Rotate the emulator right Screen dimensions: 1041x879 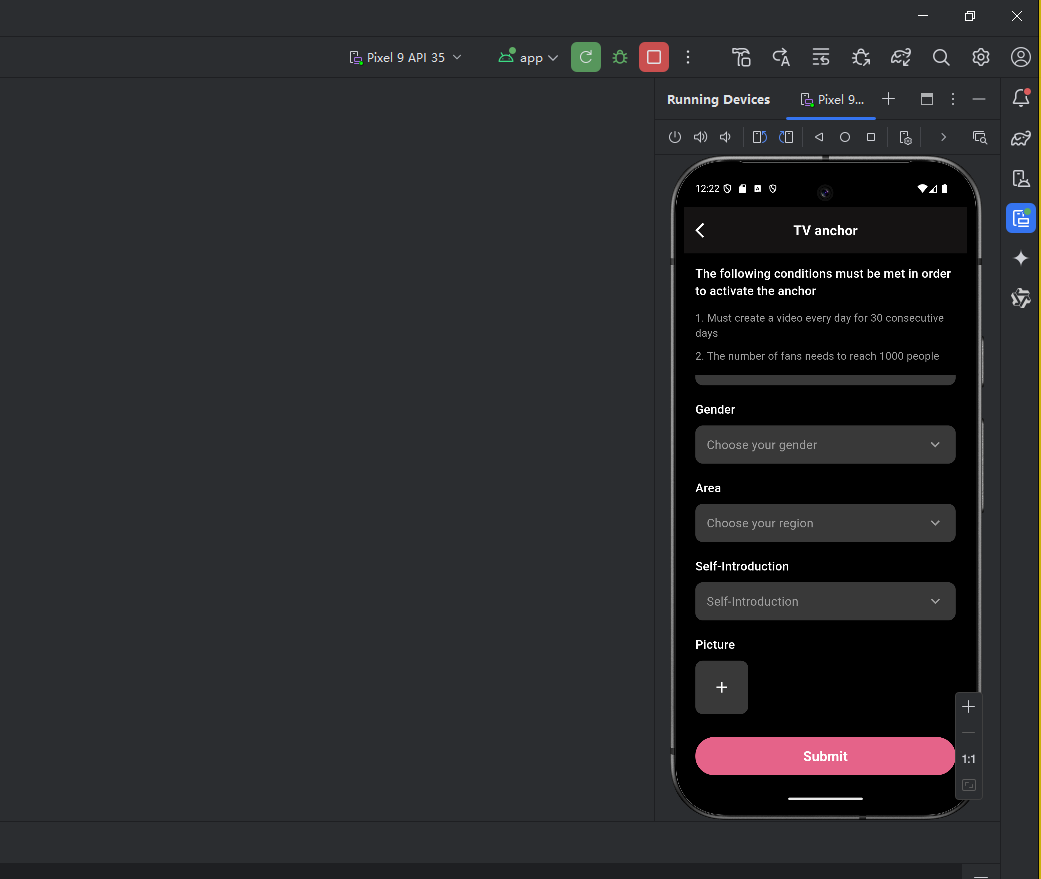tap(786, 137)
